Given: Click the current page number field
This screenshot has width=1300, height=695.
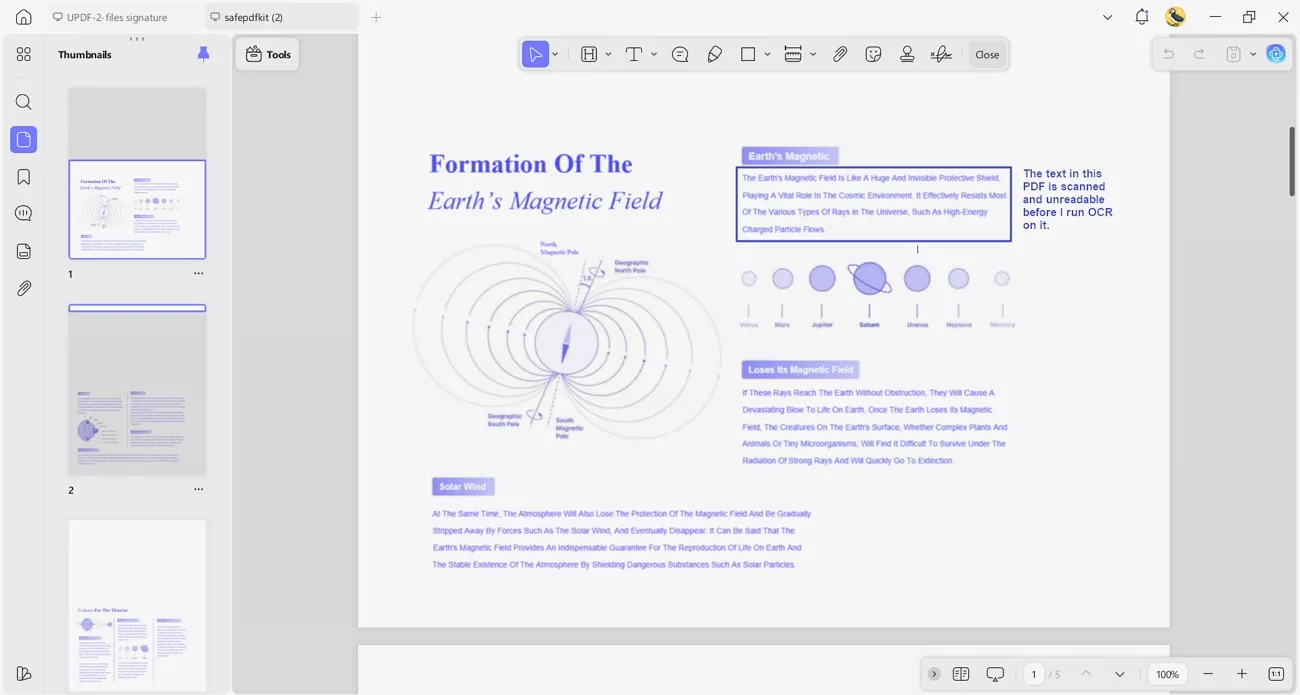Looking at the screenshot, I should point(1034,674).
